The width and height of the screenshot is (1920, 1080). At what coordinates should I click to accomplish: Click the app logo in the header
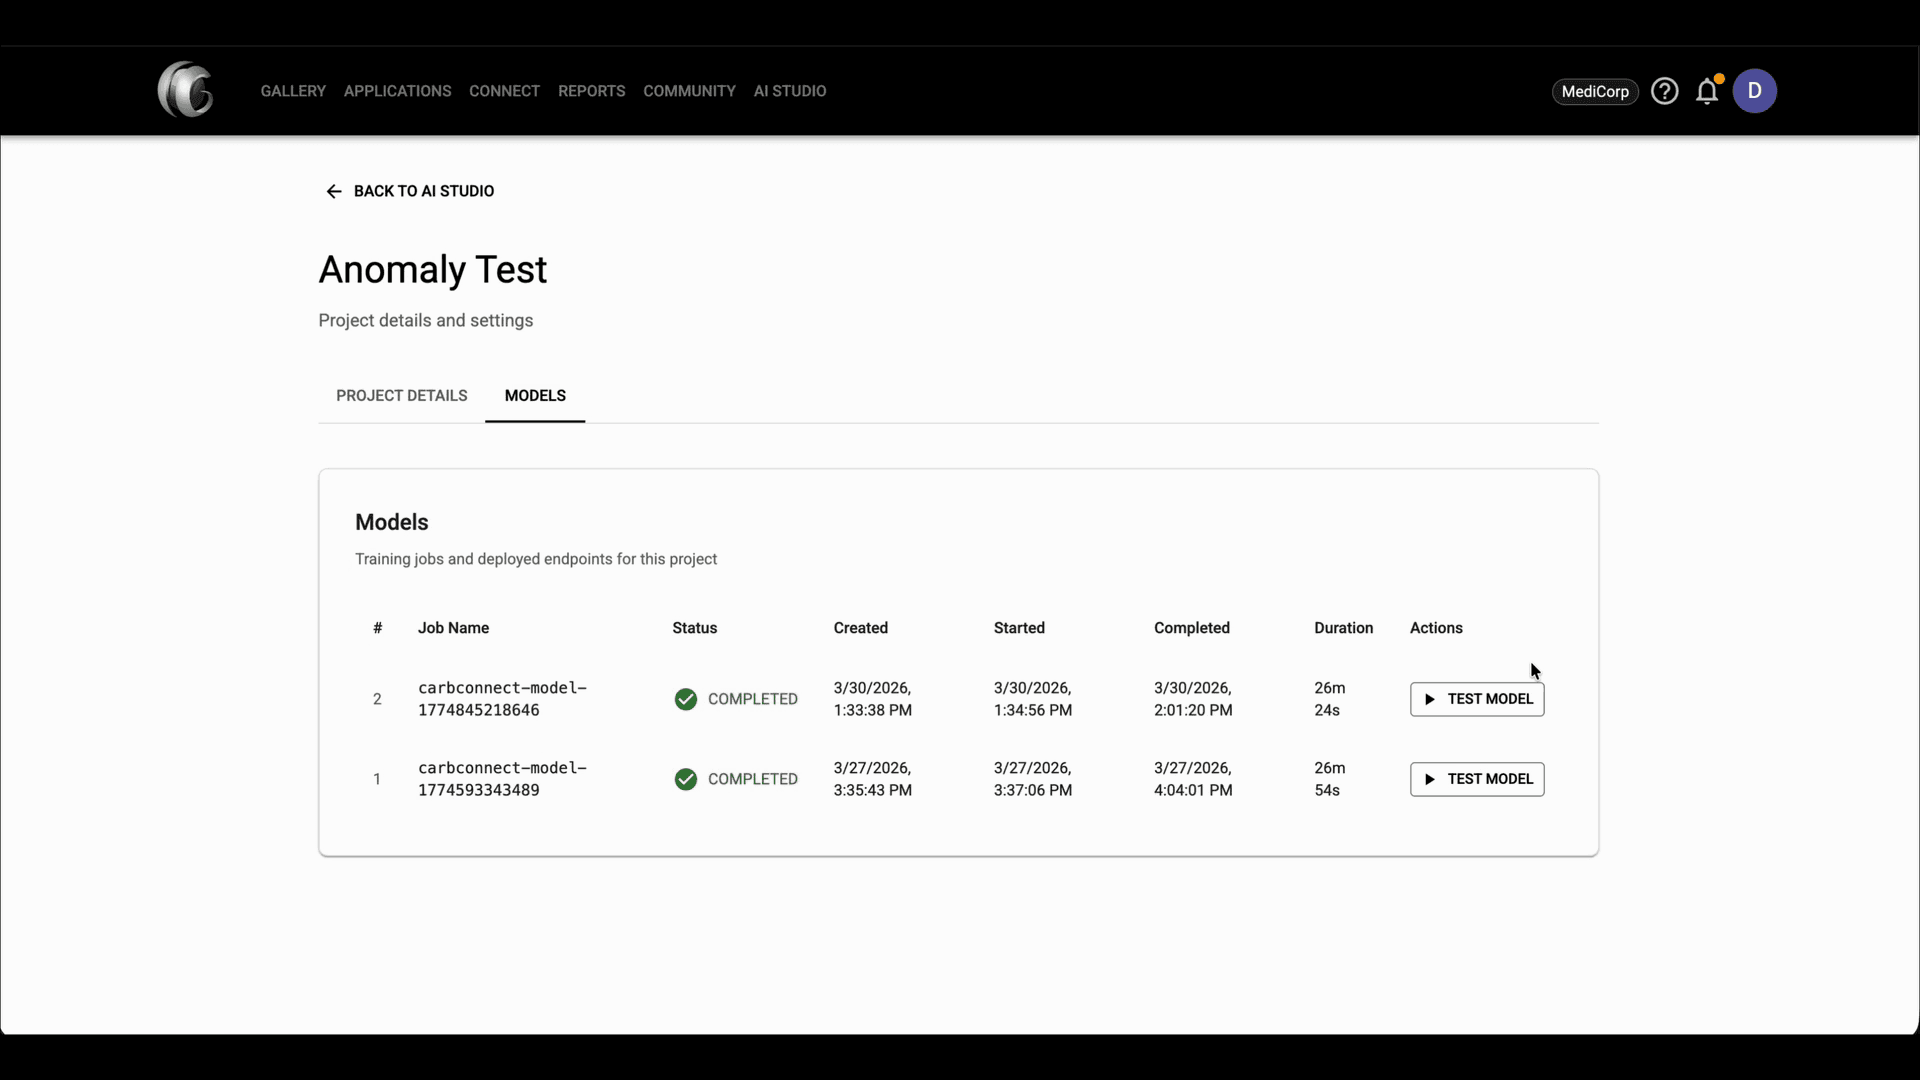pyautogui.click(x=186, y=90)
